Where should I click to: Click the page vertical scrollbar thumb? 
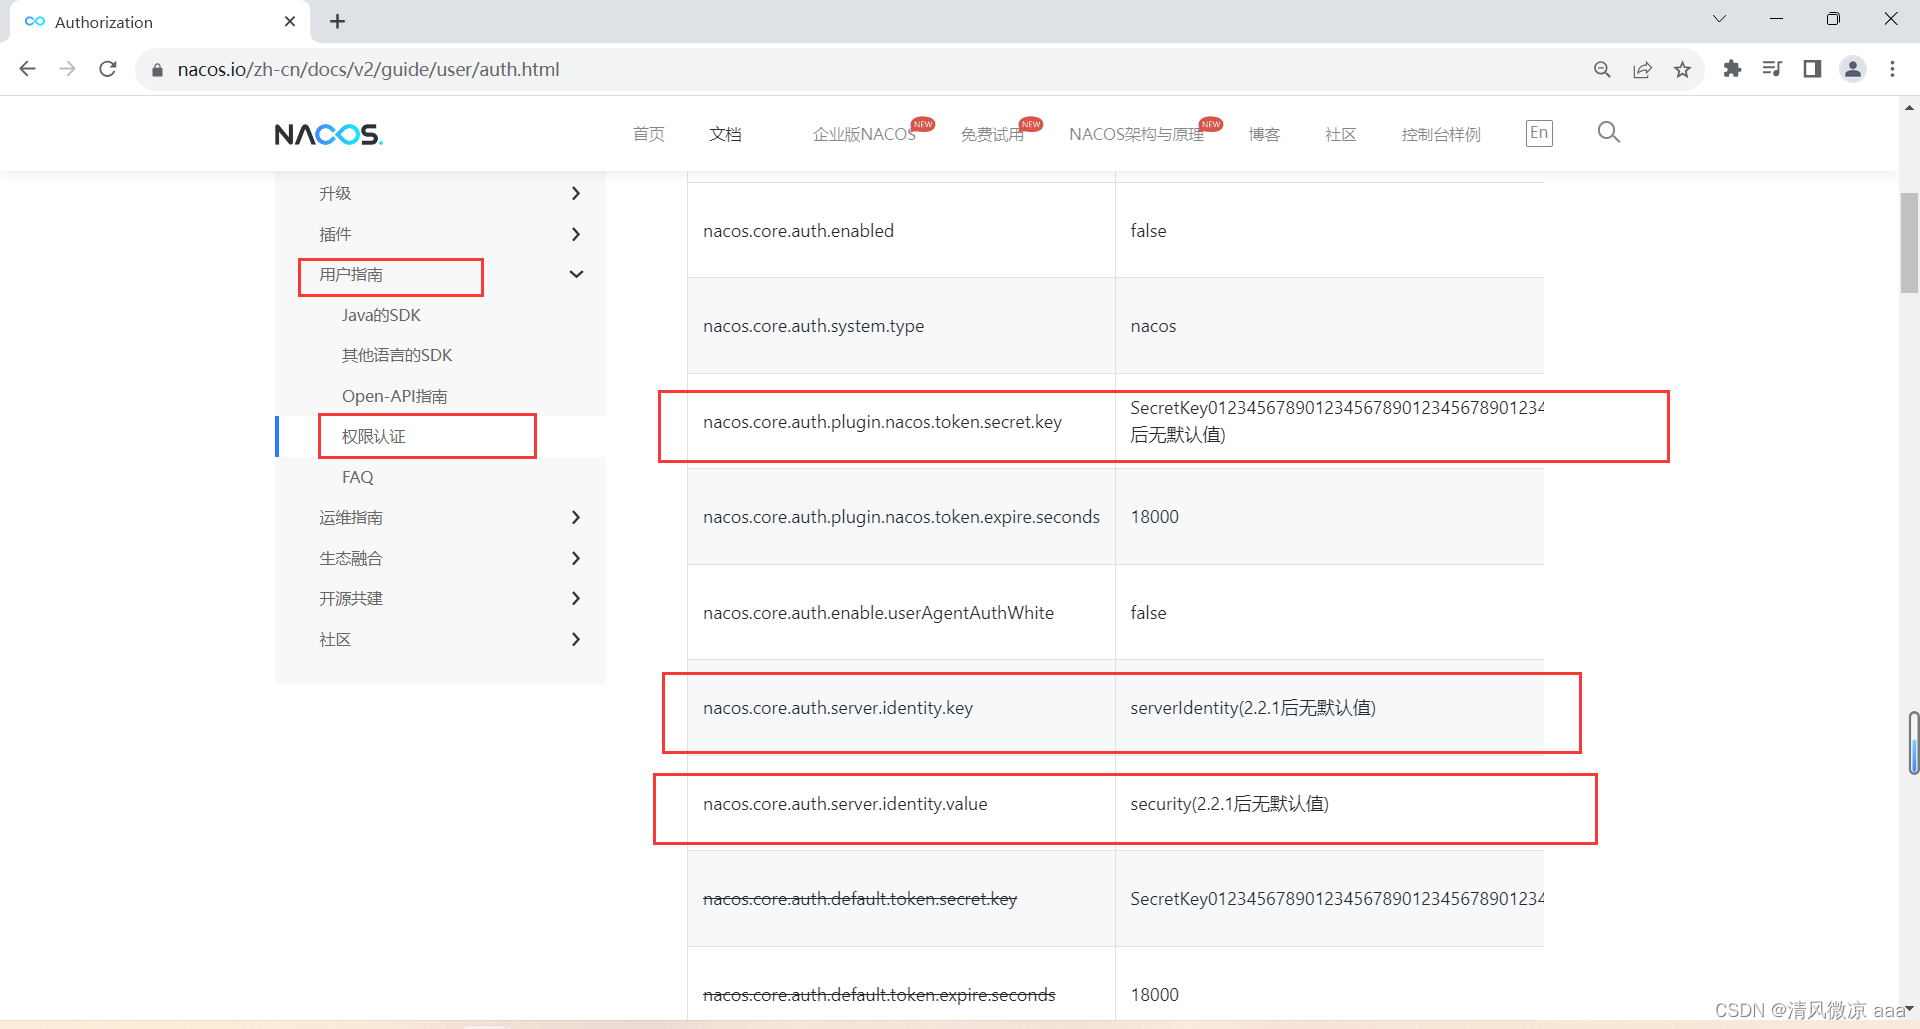[1910, 242]
